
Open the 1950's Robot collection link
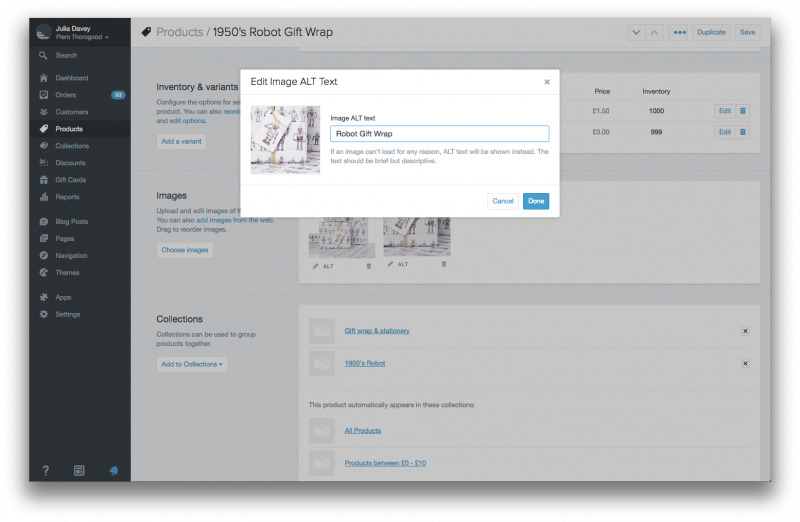tap(365, 363)
